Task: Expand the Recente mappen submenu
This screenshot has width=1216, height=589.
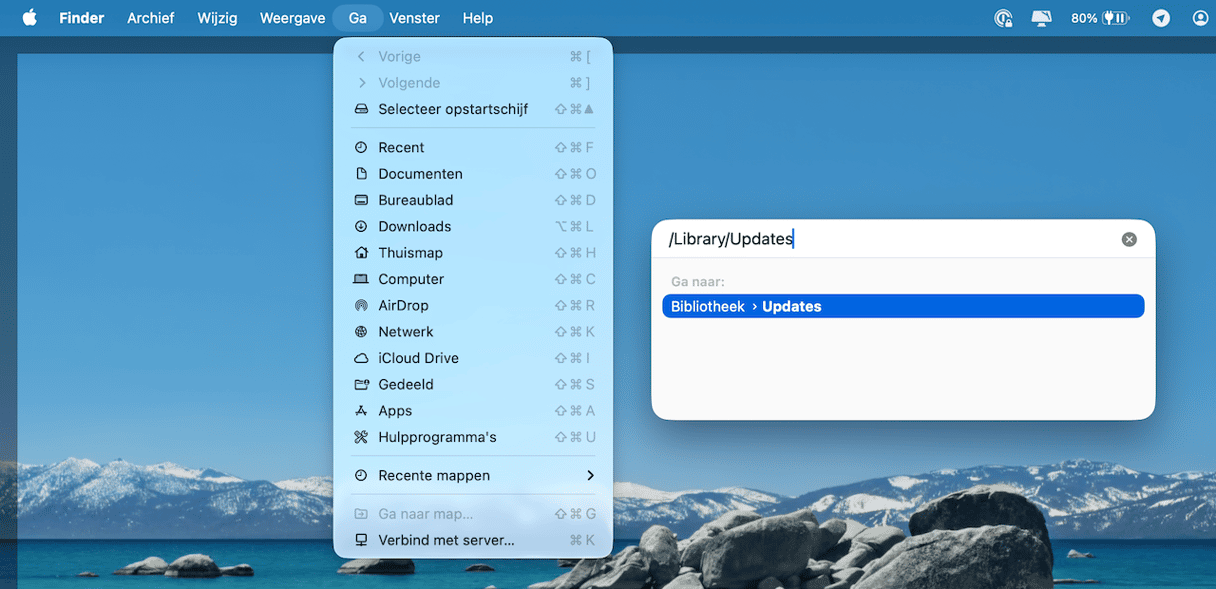Action: 590,476
